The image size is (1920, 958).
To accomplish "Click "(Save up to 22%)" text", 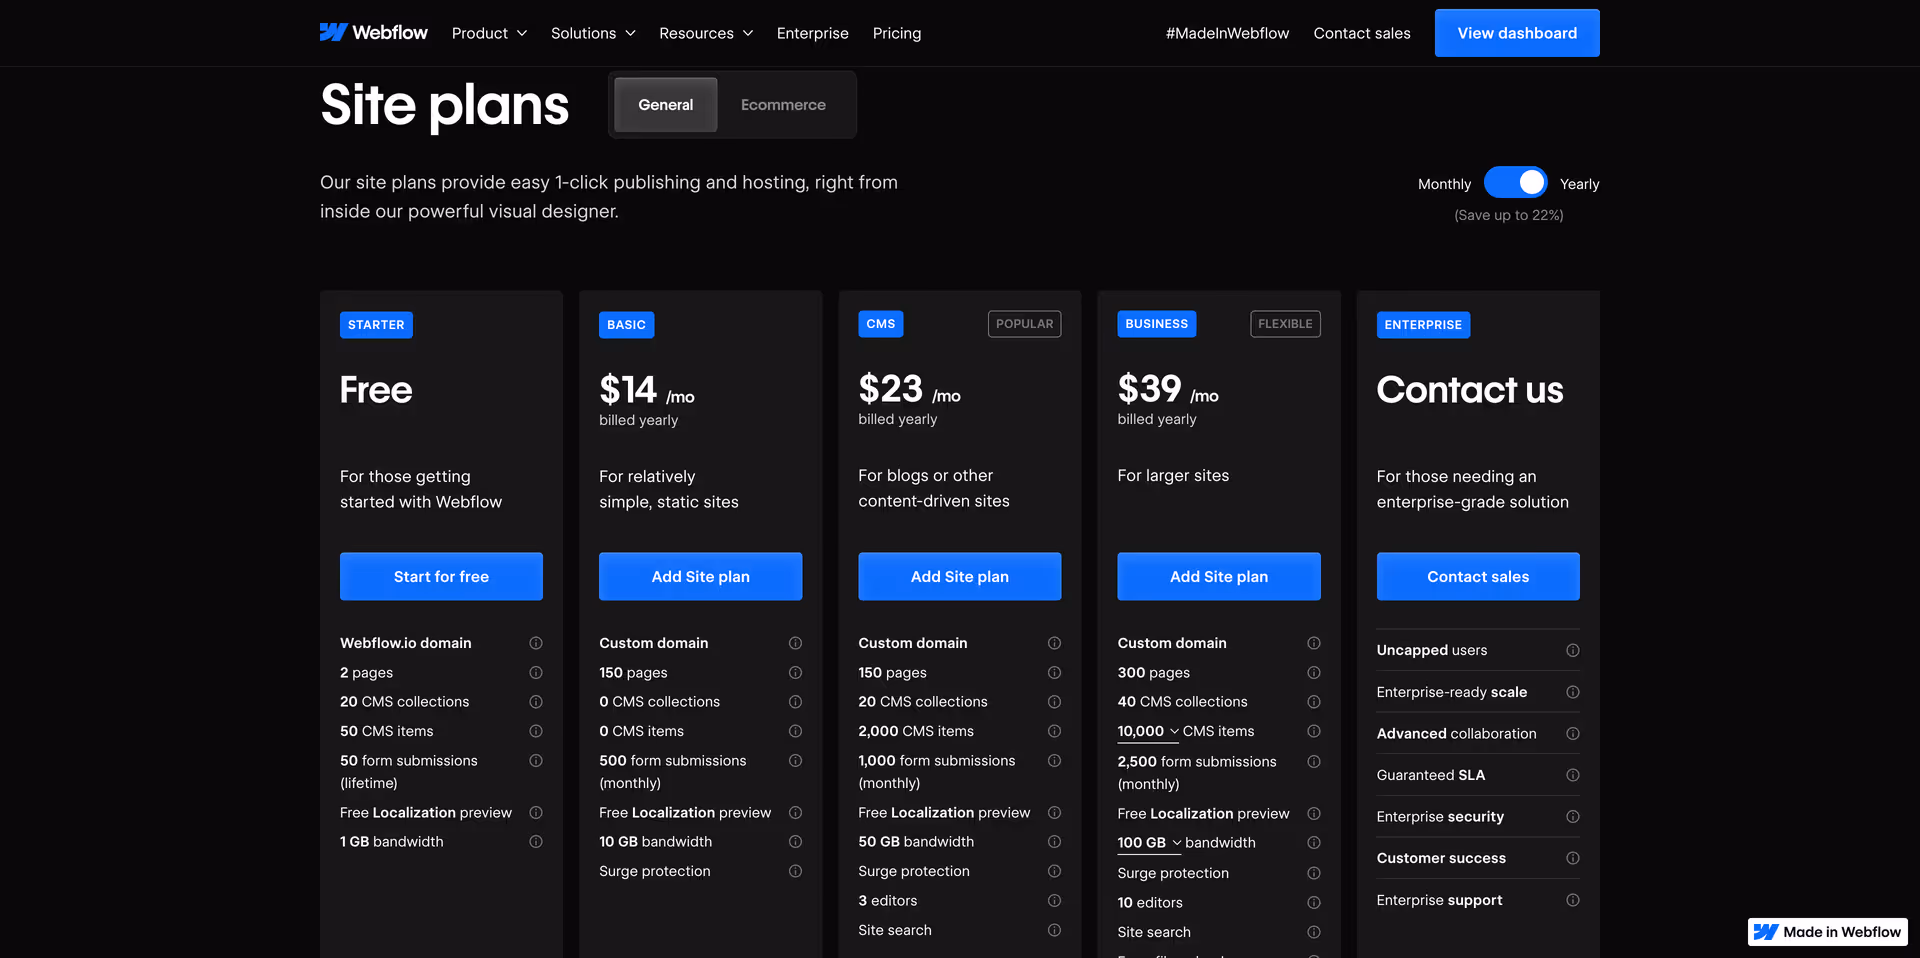I will point(1508,215).
